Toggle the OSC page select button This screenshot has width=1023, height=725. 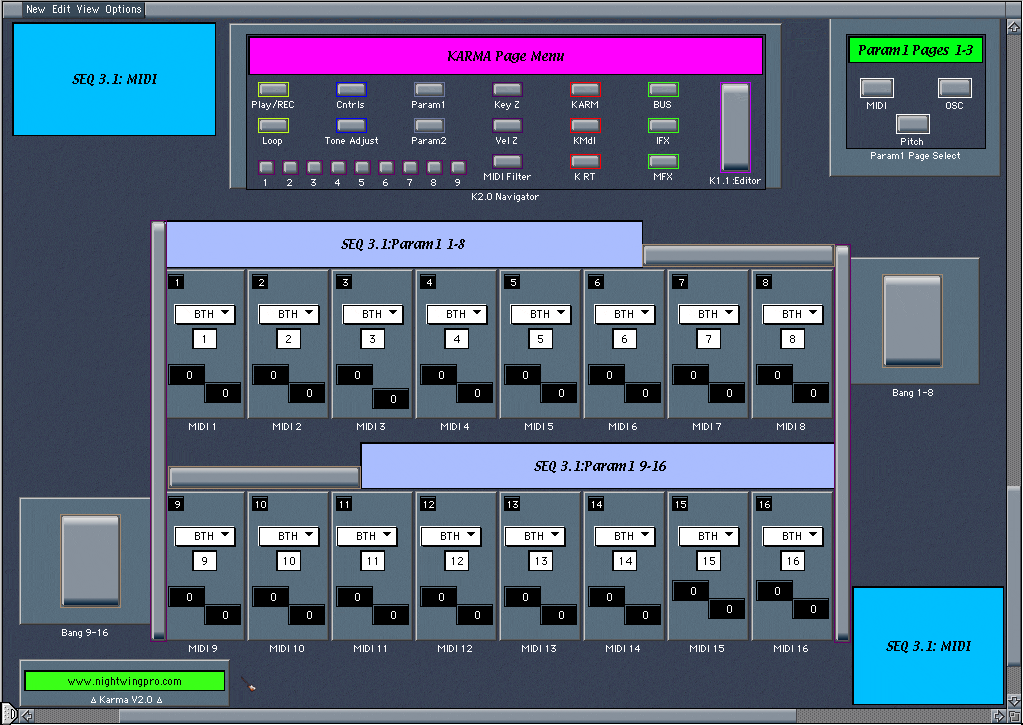click(955, 89)
